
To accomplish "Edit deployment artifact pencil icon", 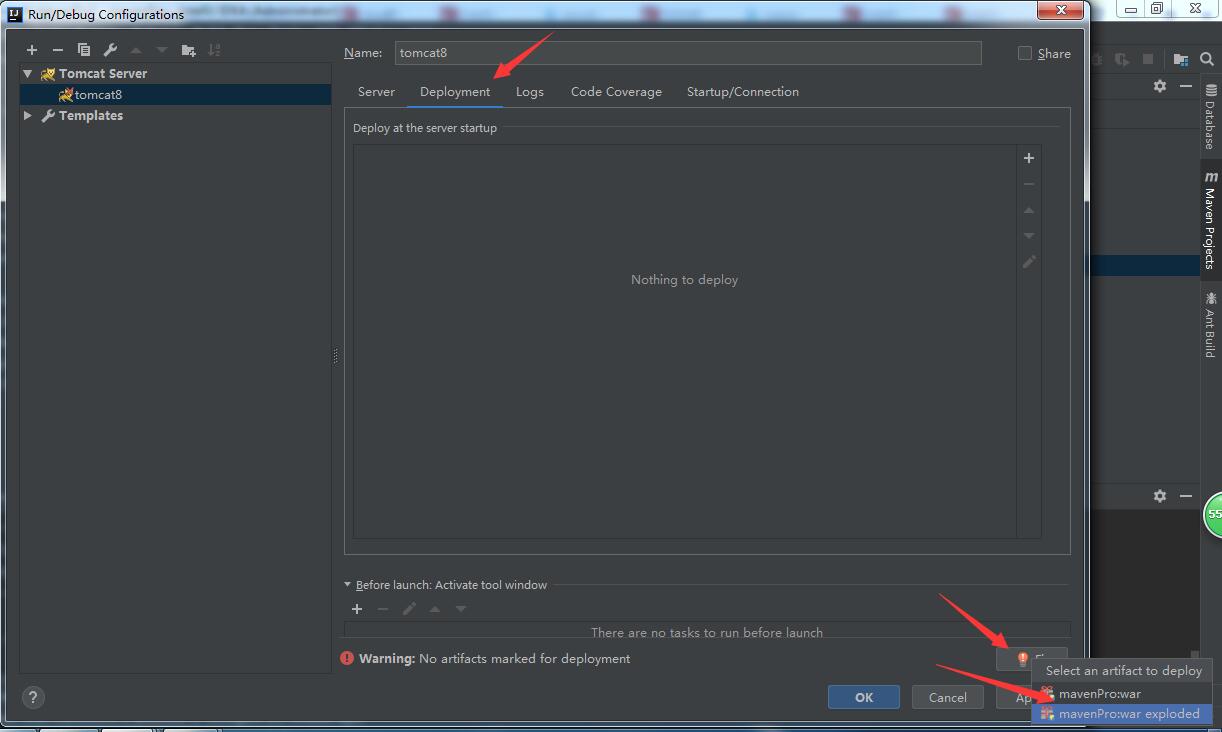I will pos(1029,262).
